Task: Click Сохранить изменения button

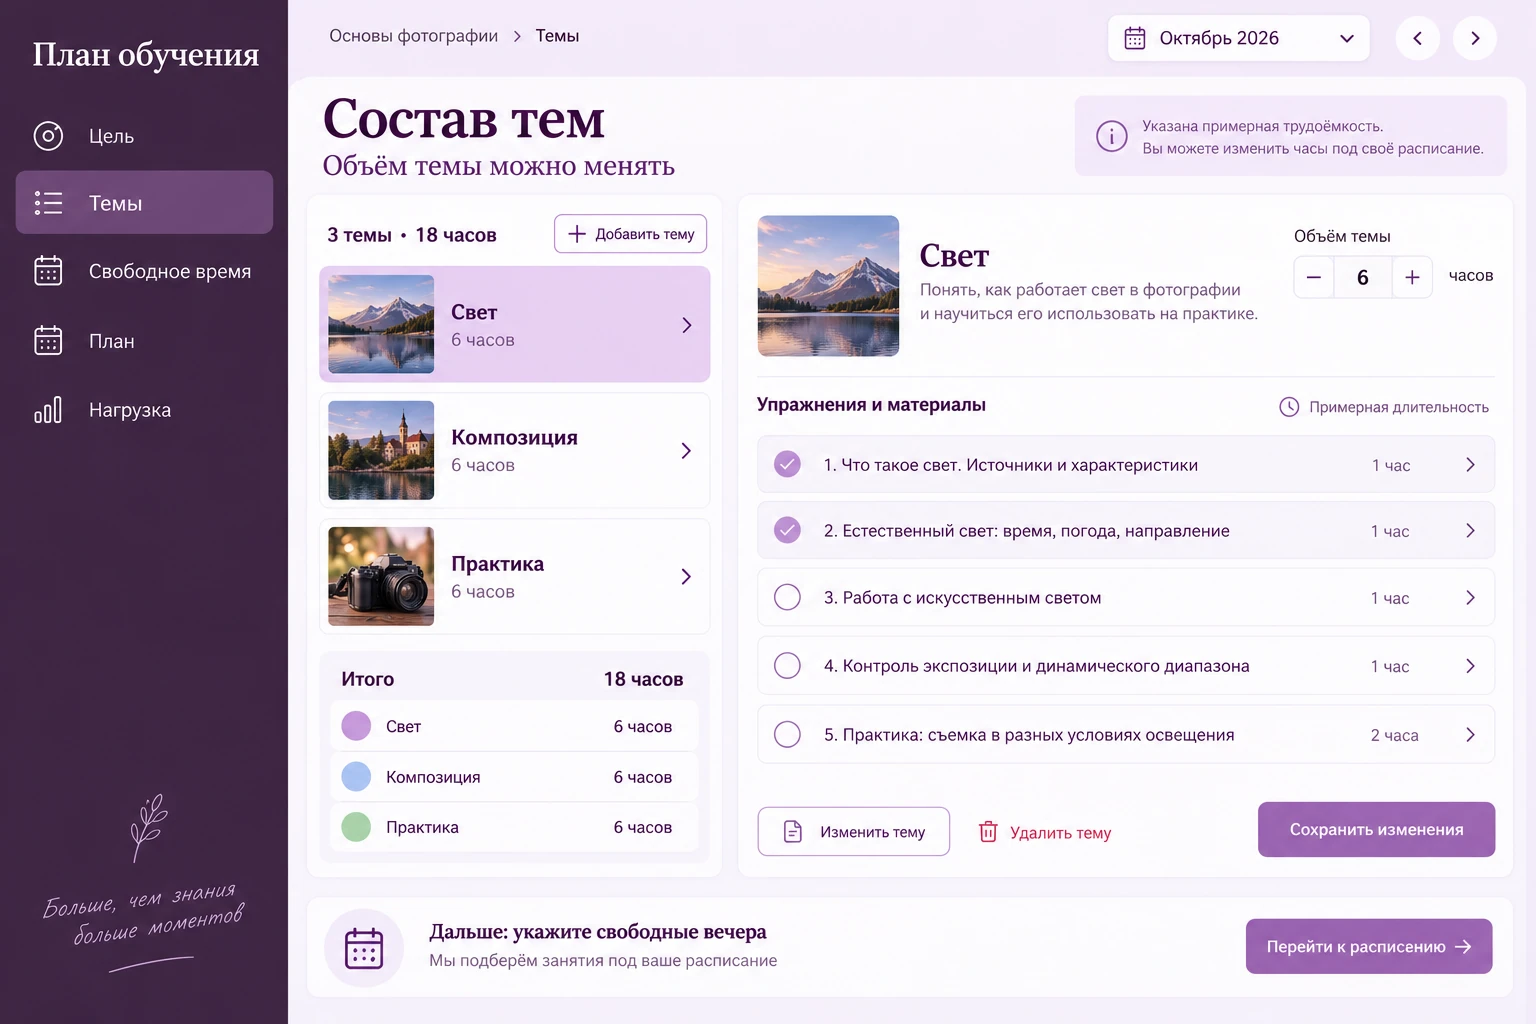Action: click(x=1376, y=829)
